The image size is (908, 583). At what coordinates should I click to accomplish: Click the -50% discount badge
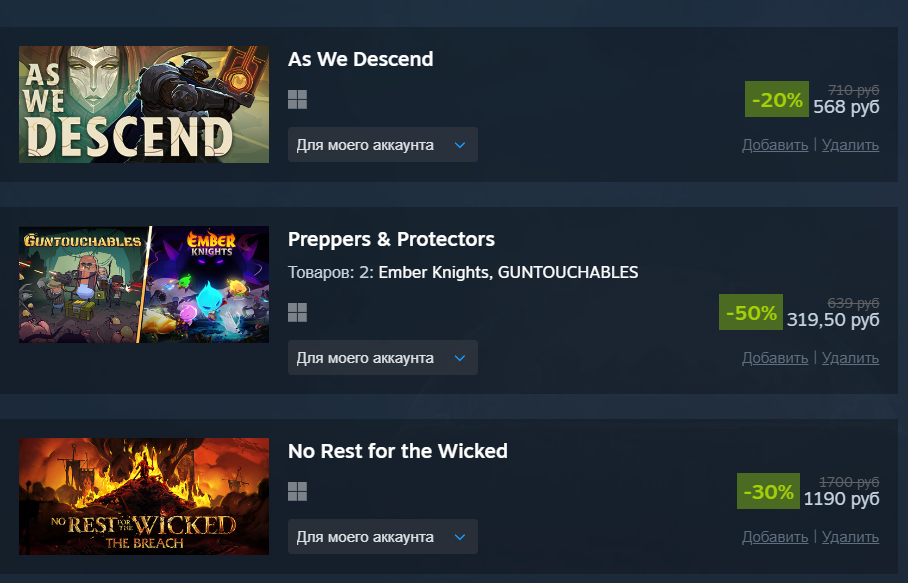tap(750, 312)
